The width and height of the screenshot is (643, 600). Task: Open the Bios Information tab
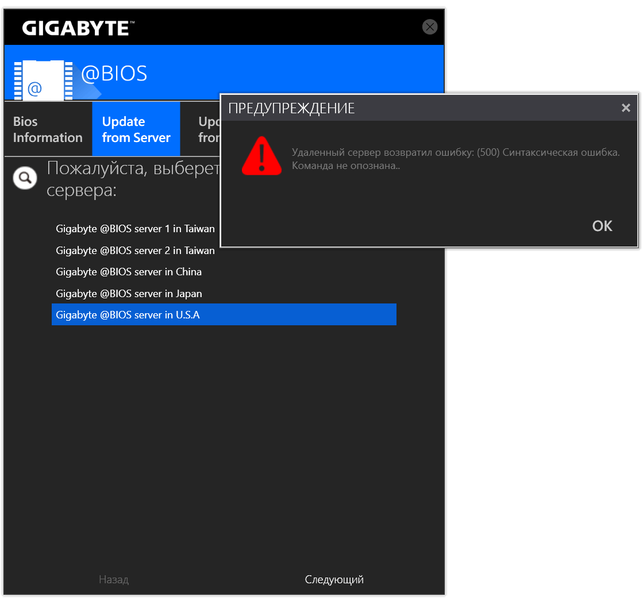(48, 129)
